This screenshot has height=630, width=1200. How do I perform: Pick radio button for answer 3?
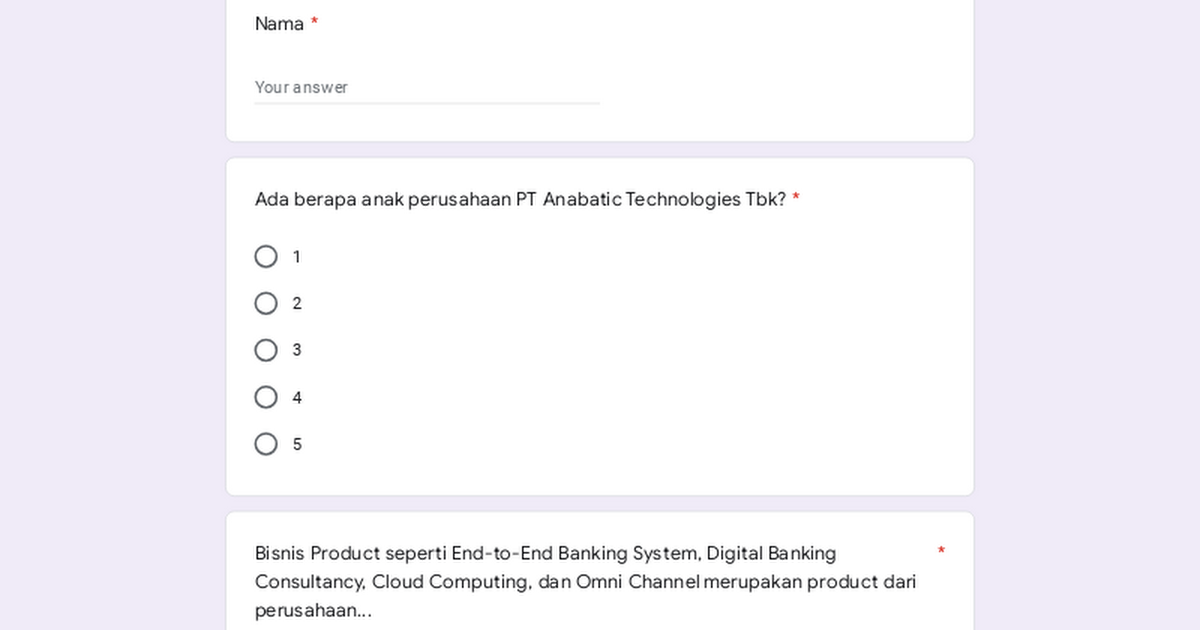(266, 350)
